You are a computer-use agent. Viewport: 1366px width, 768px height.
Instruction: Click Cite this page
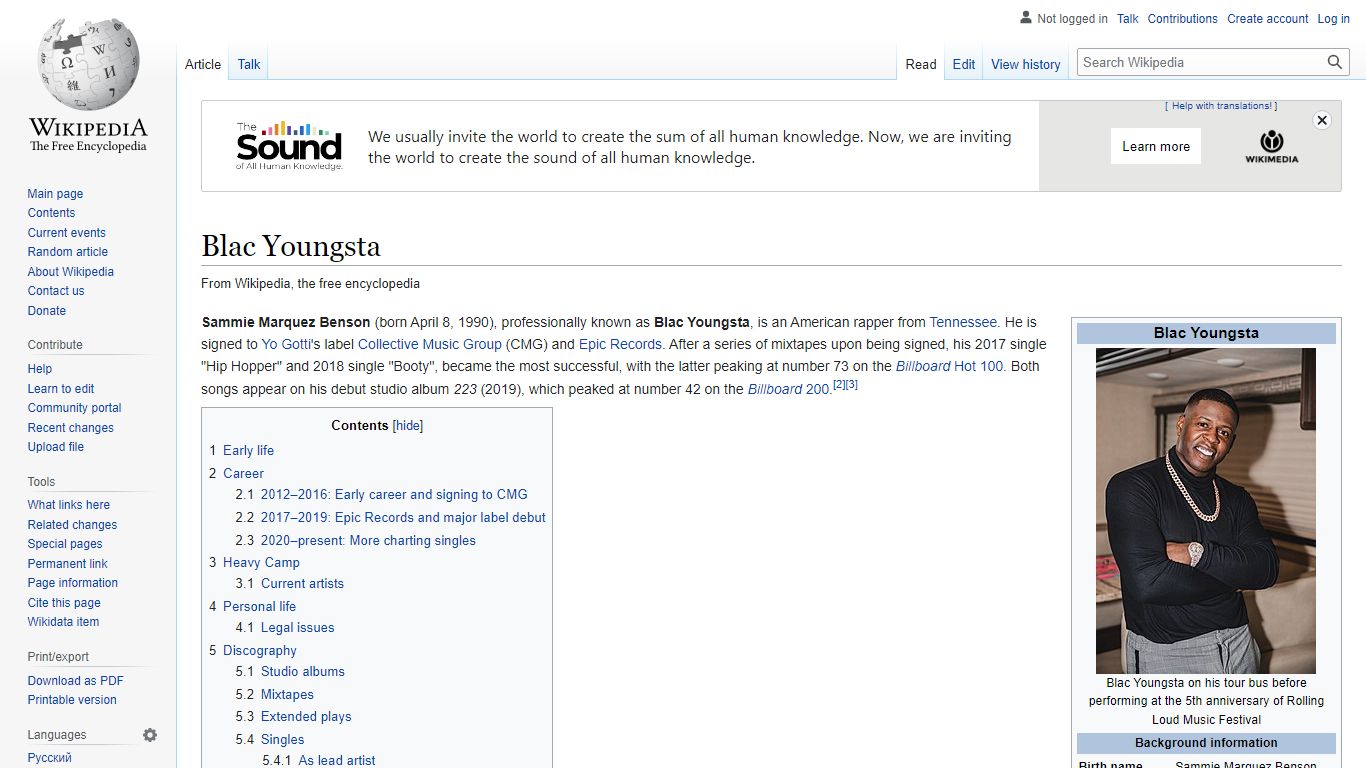pyautogui.click(x=64, y=603)
